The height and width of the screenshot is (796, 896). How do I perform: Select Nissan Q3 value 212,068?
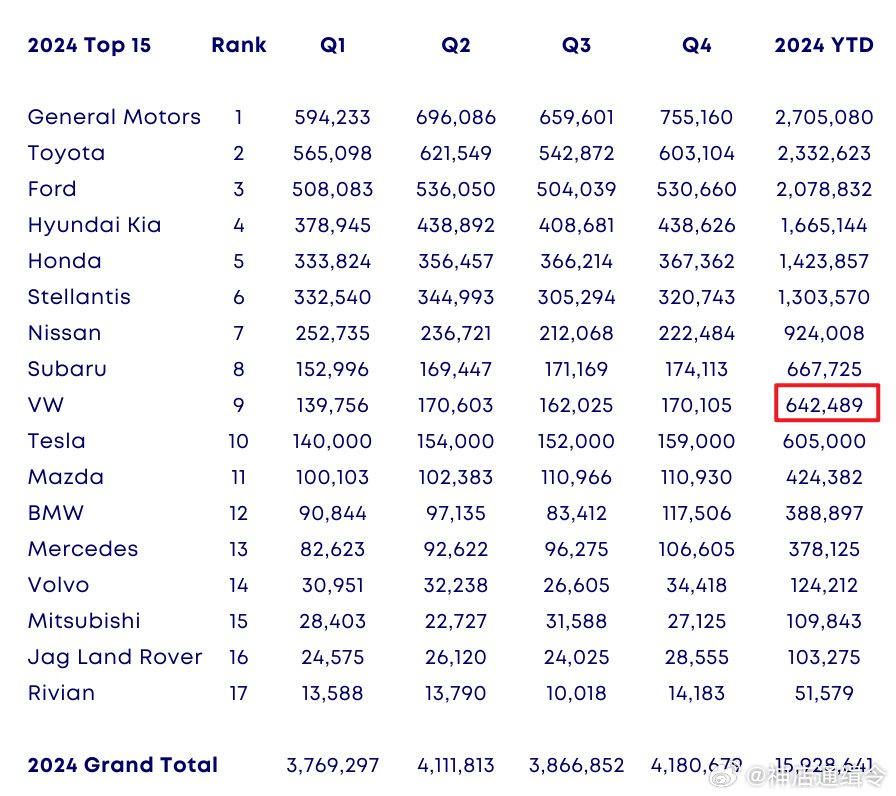(576, 334)
